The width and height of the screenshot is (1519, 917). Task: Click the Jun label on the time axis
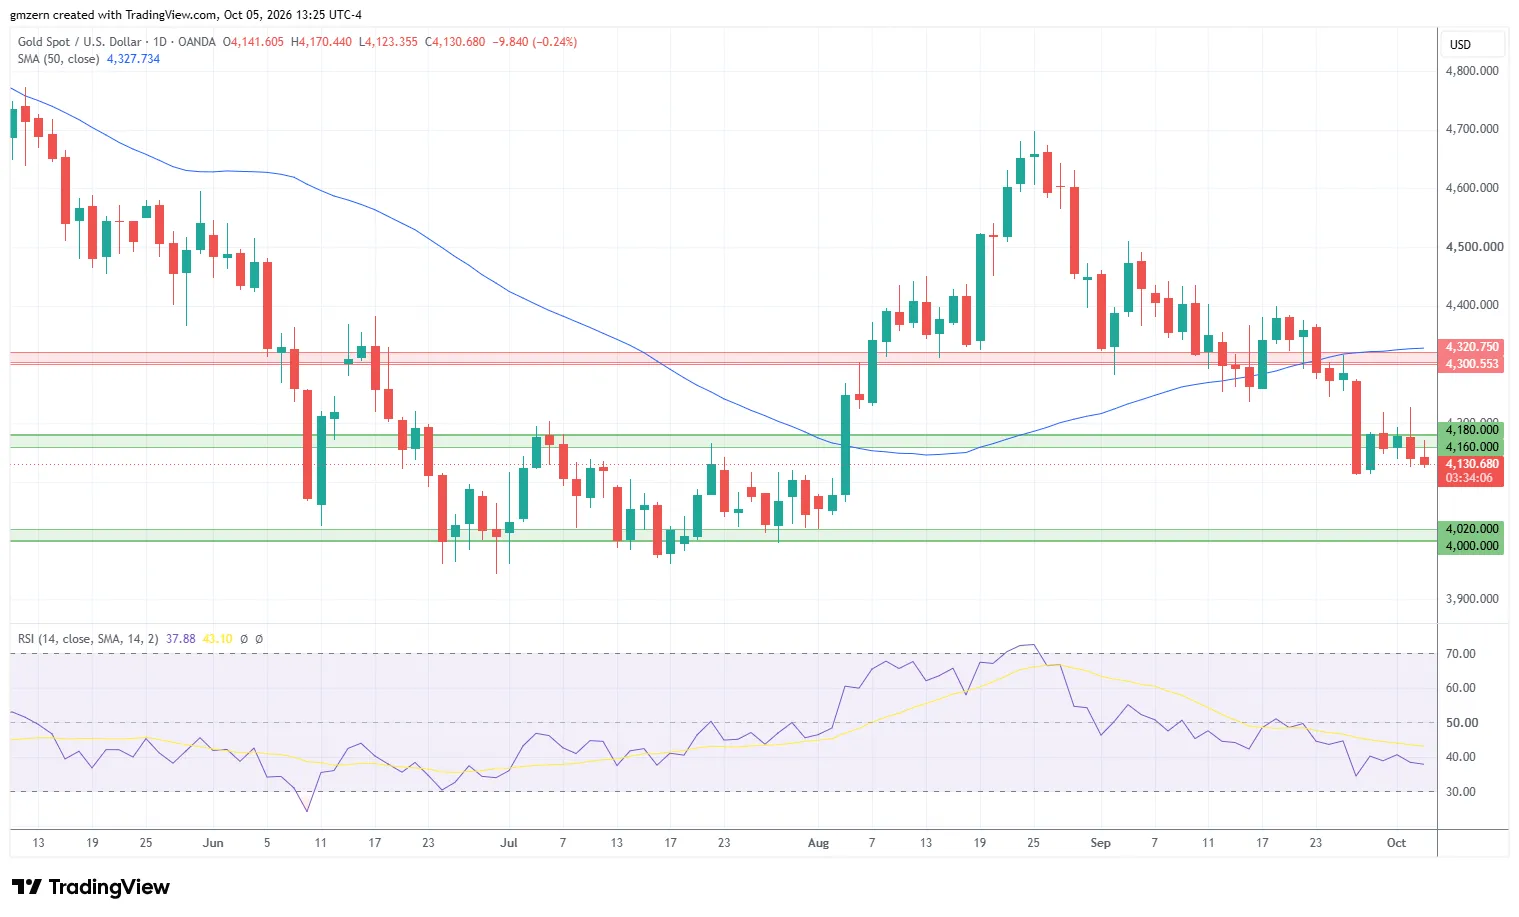click(213, 843)
